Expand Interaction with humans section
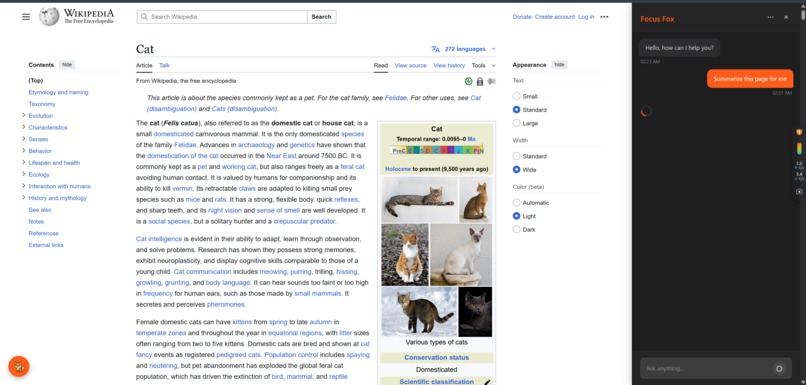806x385 pixels. [24, 186]
